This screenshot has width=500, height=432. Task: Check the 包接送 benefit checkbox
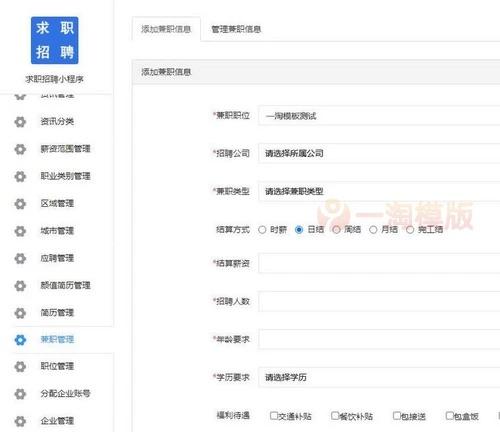396,416
